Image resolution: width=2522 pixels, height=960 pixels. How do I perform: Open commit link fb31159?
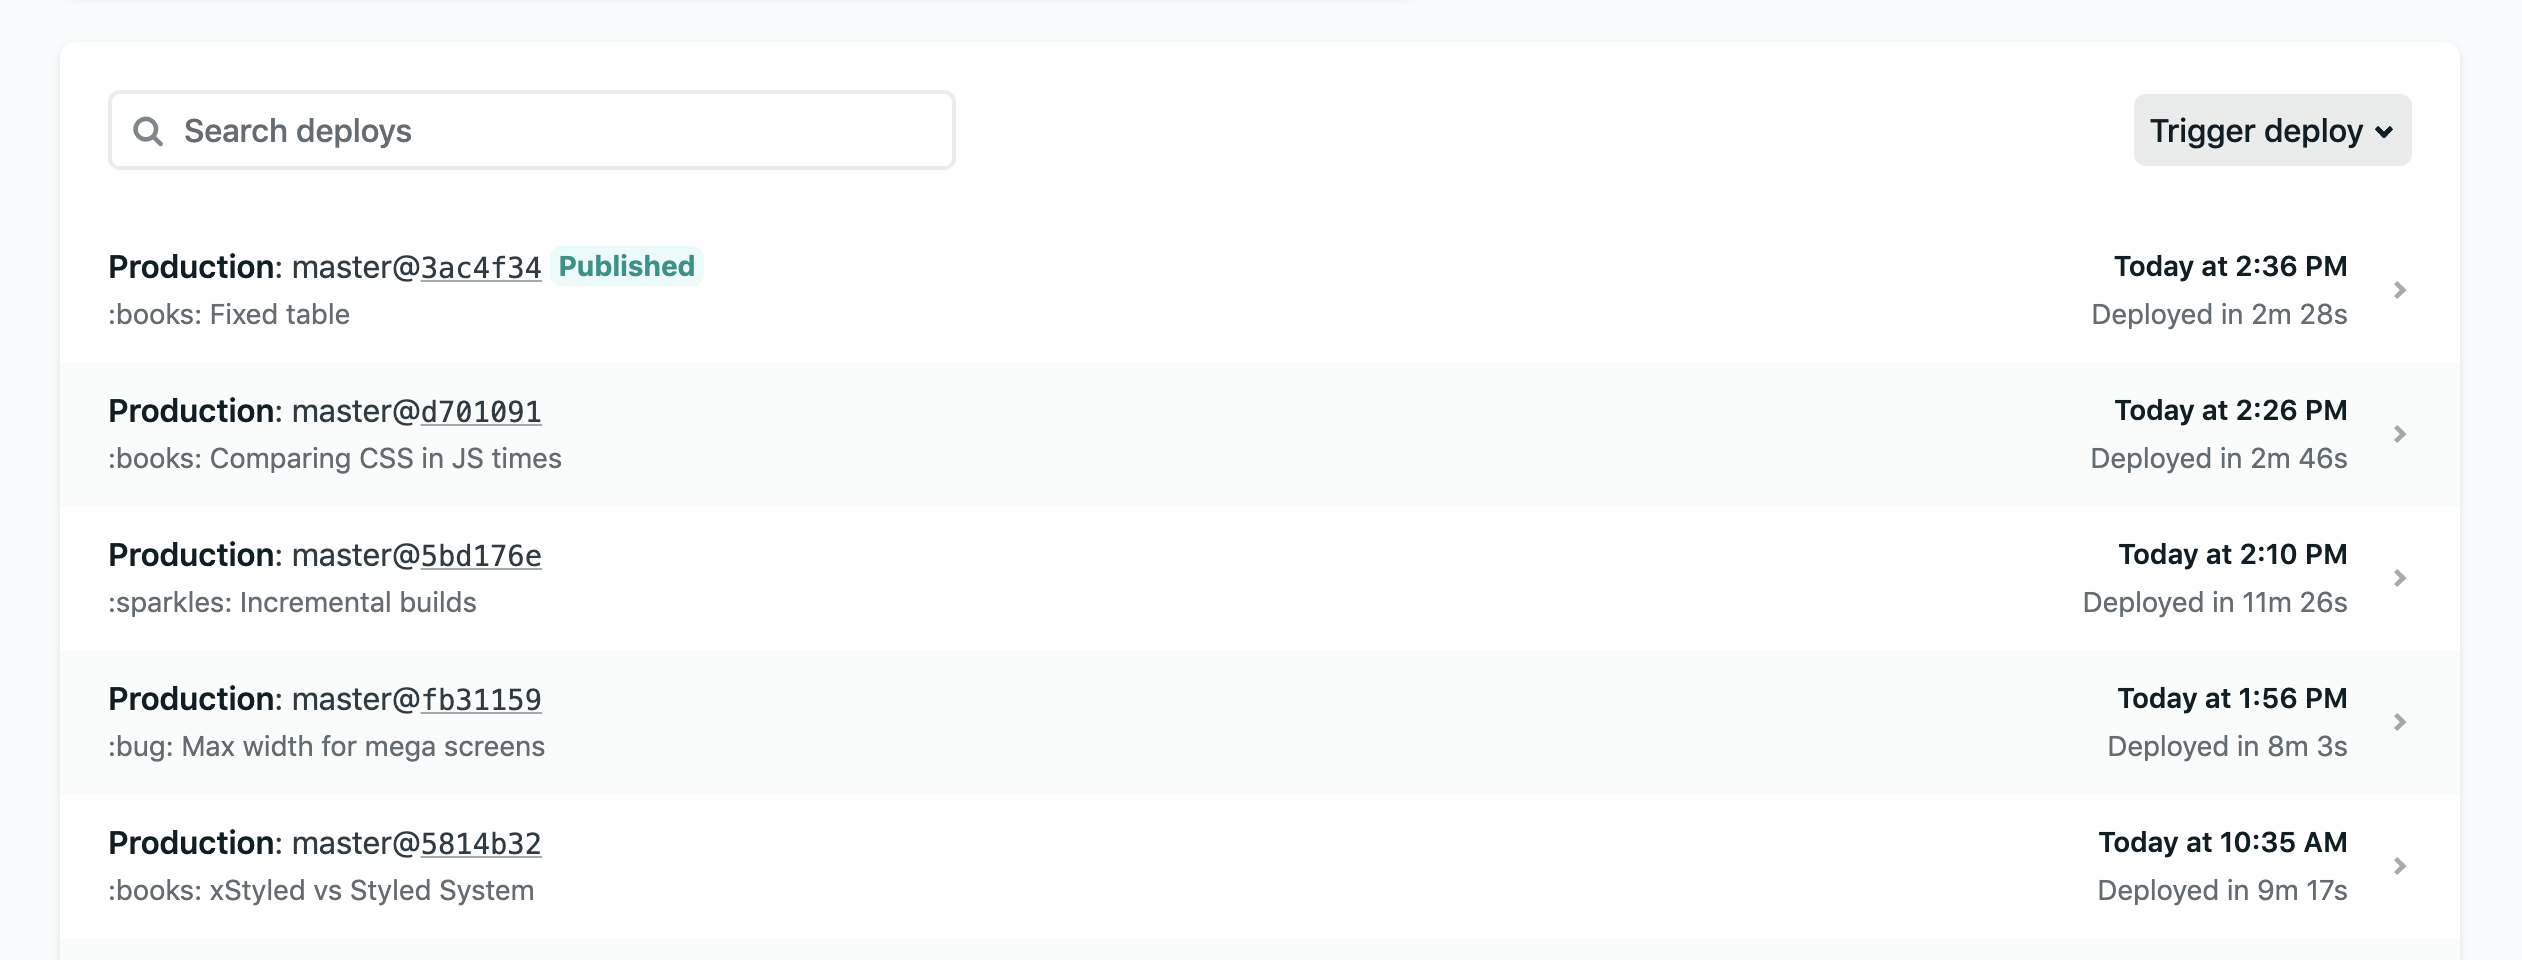pyautogui.click(x=480, y=700)
